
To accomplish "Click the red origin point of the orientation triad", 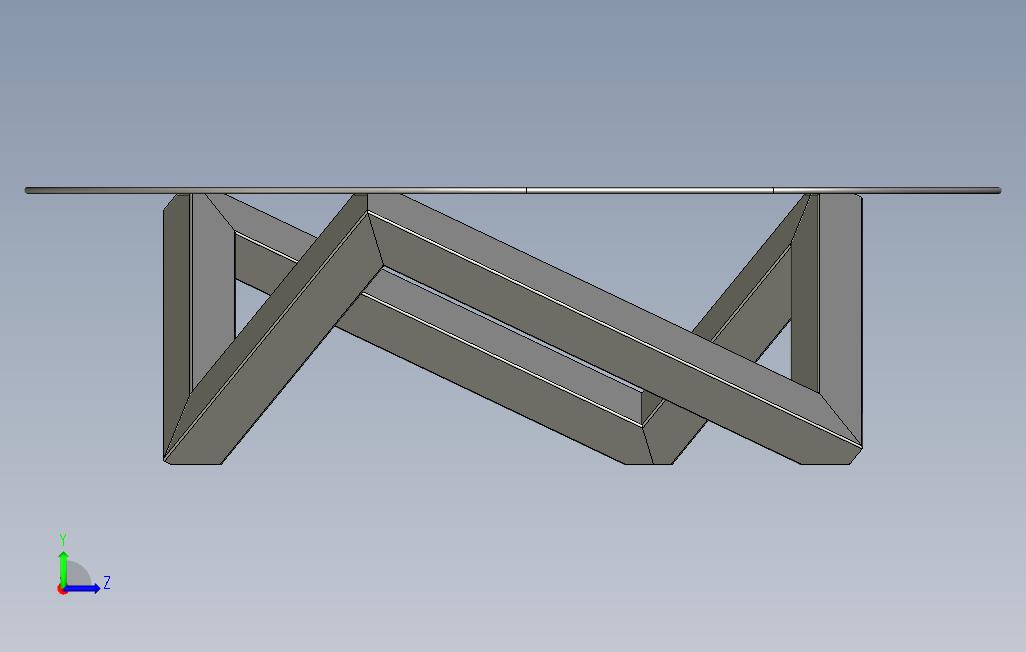I will (x=62, y=590).
